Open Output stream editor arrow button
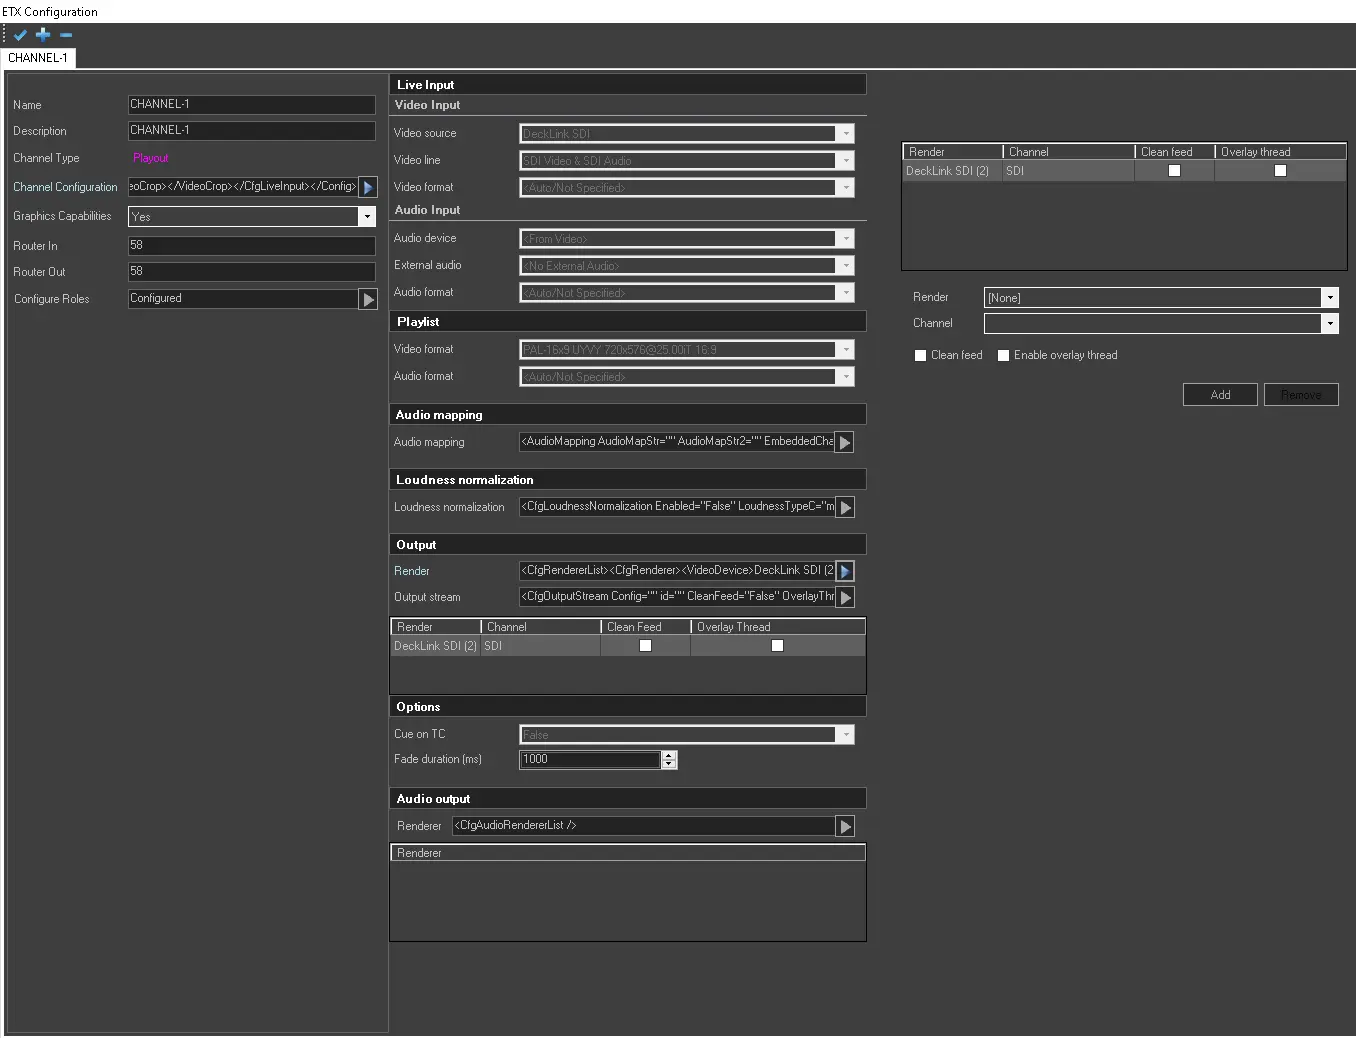Screen dimensions: 1356x1038 (845, 597)
